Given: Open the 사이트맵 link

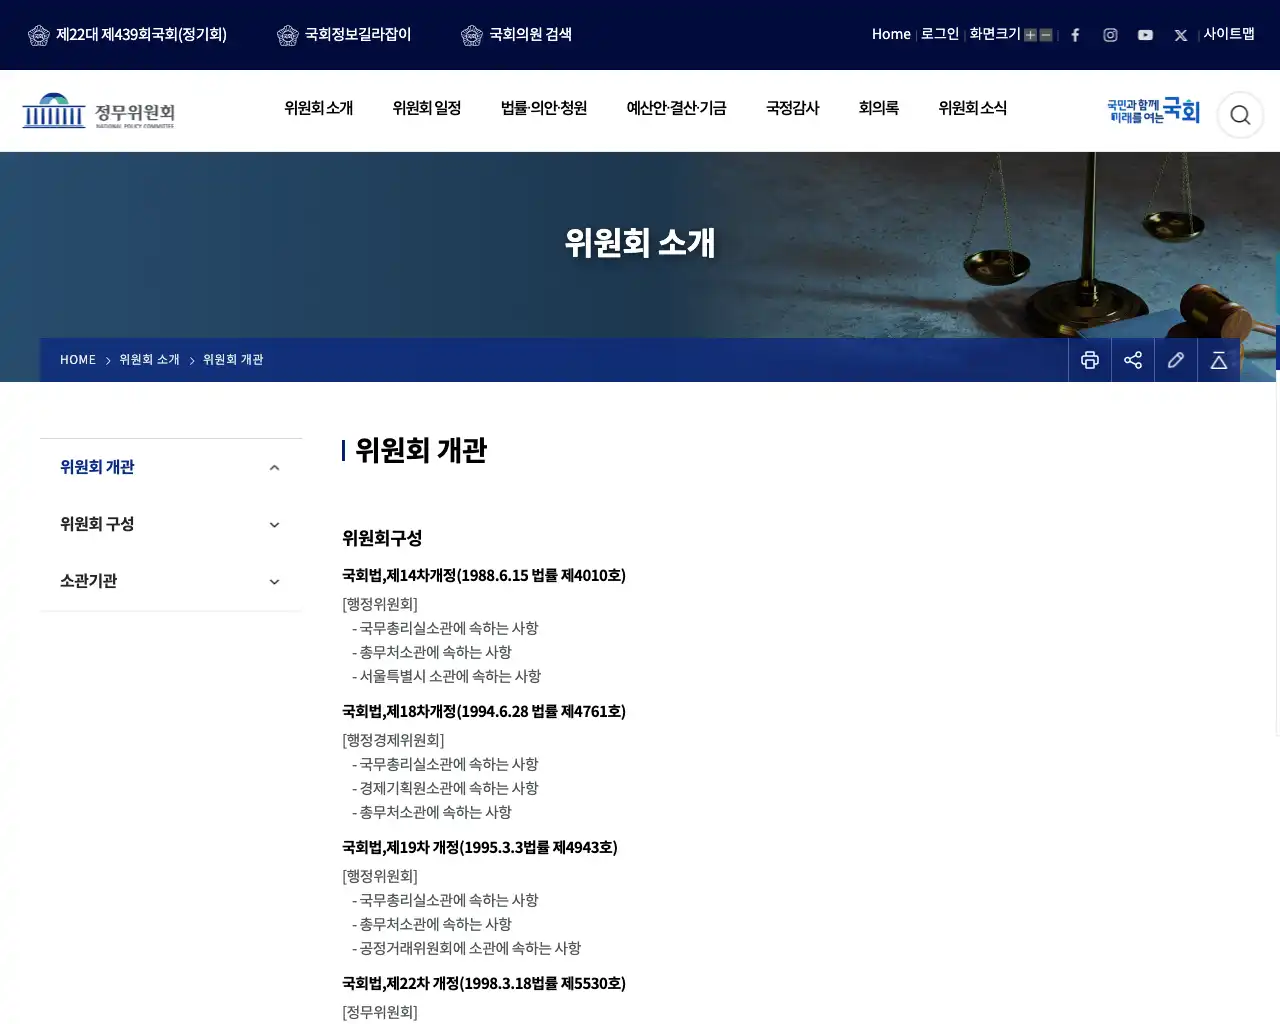Looking at the screenshot, I should 1229,34.
